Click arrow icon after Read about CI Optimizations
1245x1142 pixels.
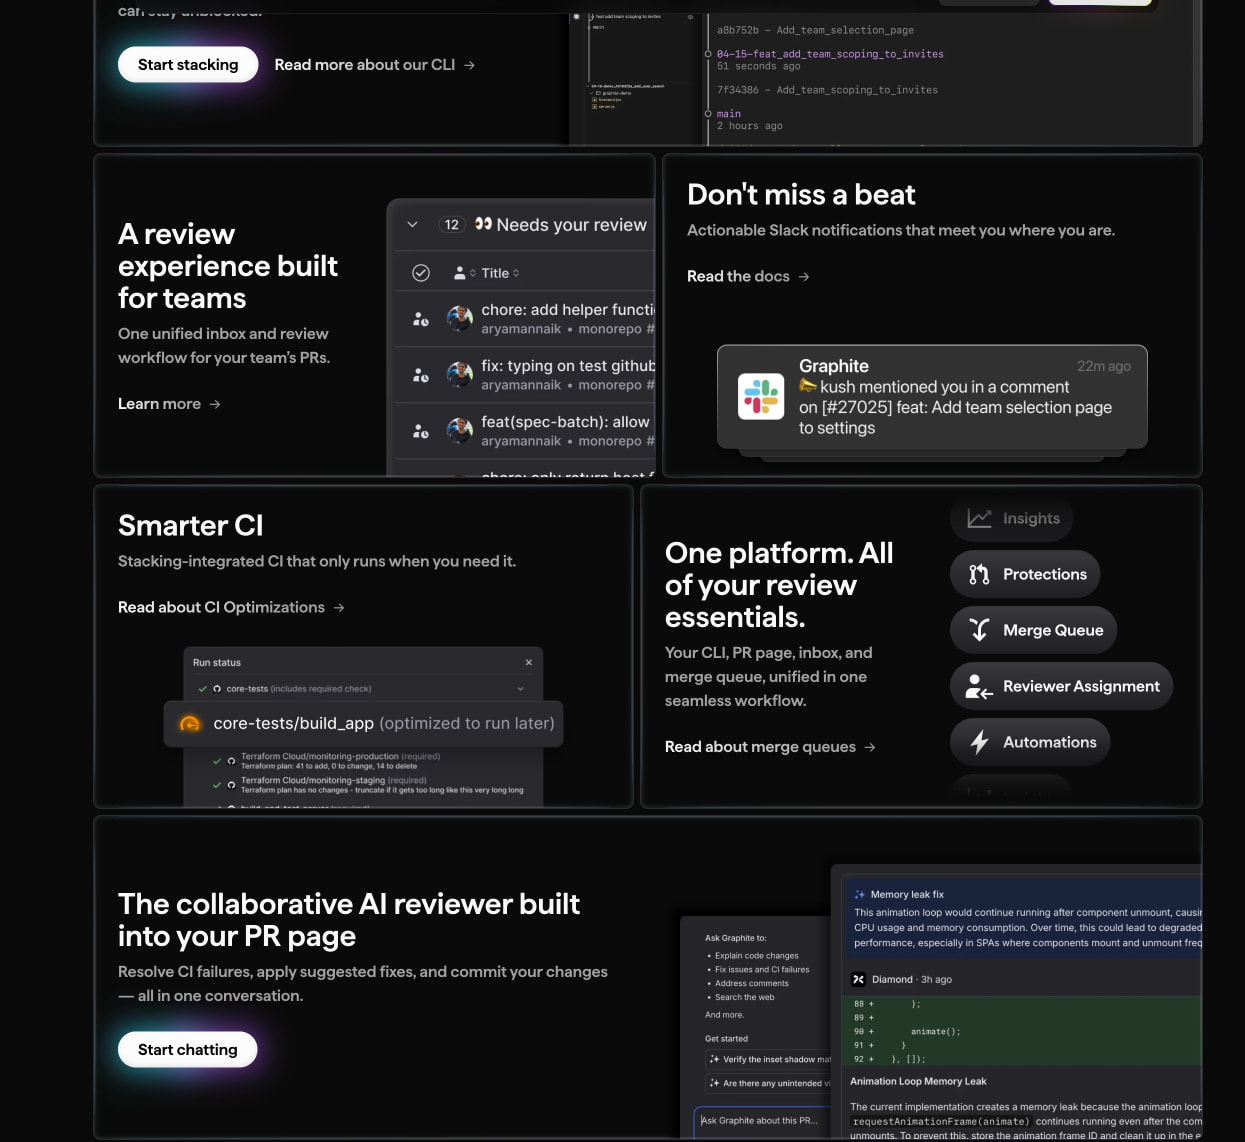coord(339,607)
